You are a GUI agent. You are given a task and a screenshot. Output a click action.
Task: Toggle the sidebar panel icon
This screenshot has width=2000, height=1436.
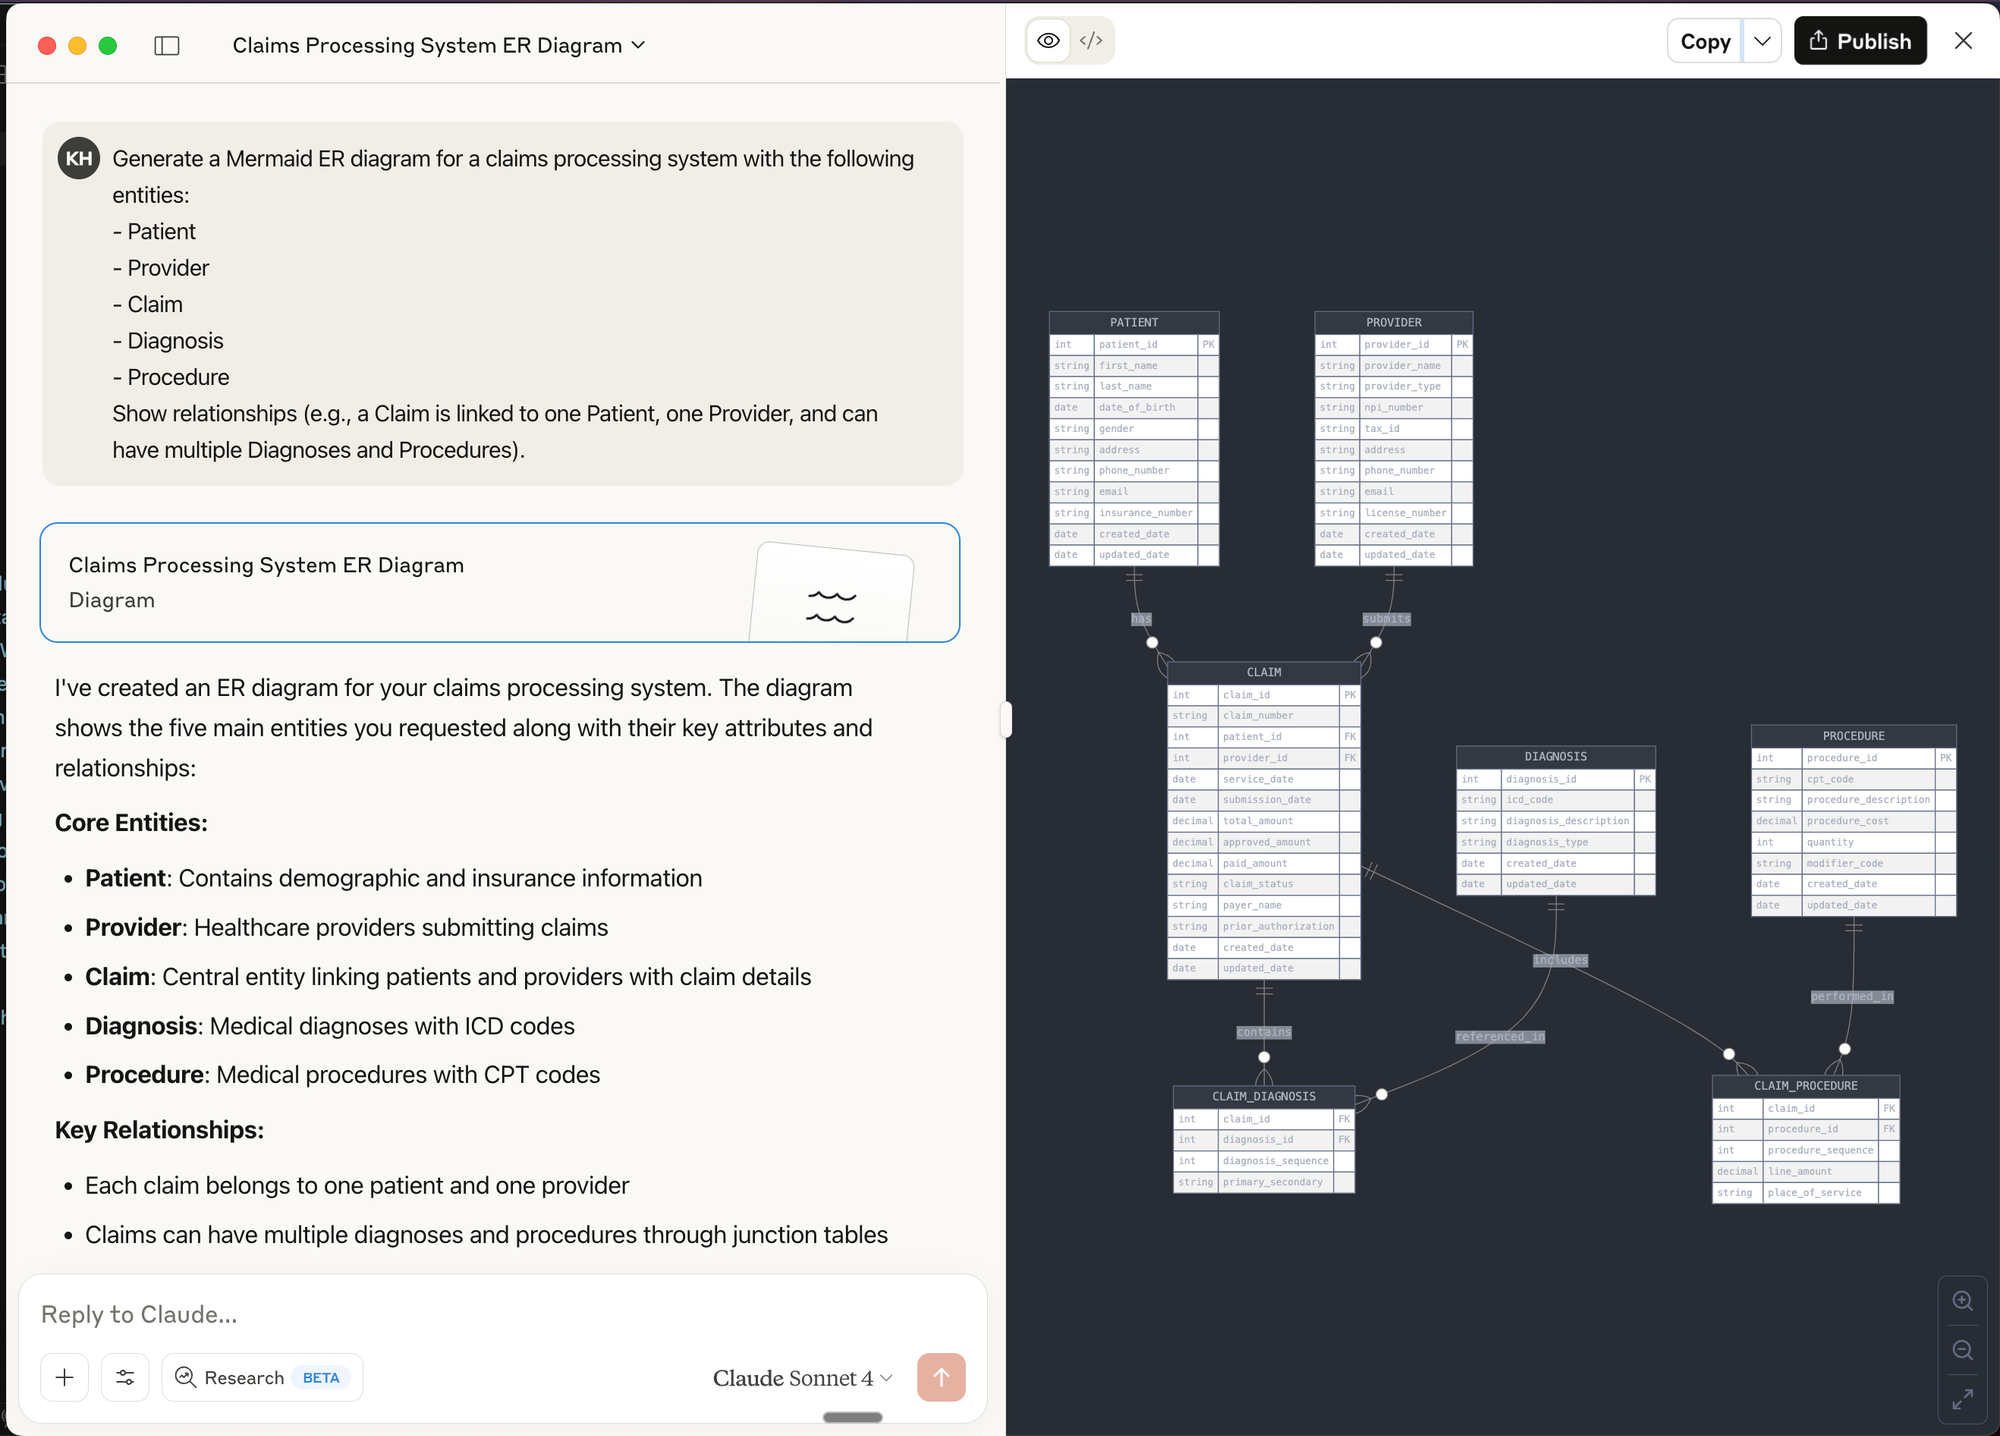167,46
